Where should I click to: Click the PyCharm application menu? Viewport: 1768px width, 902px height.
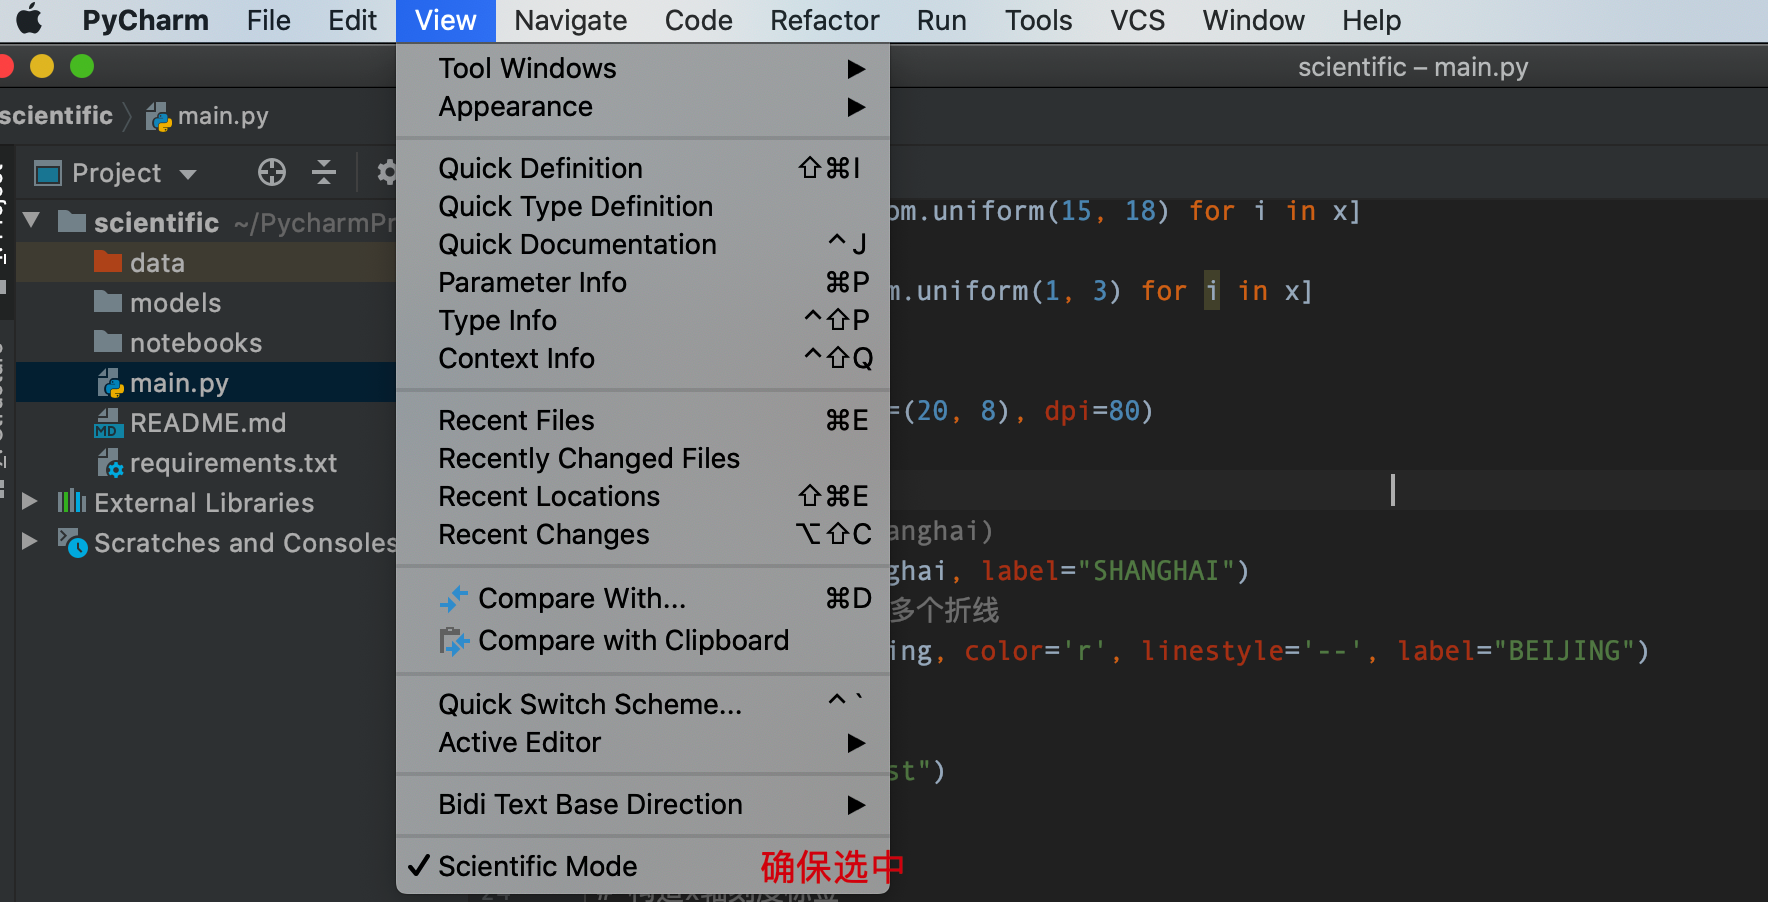pos(145,20)
